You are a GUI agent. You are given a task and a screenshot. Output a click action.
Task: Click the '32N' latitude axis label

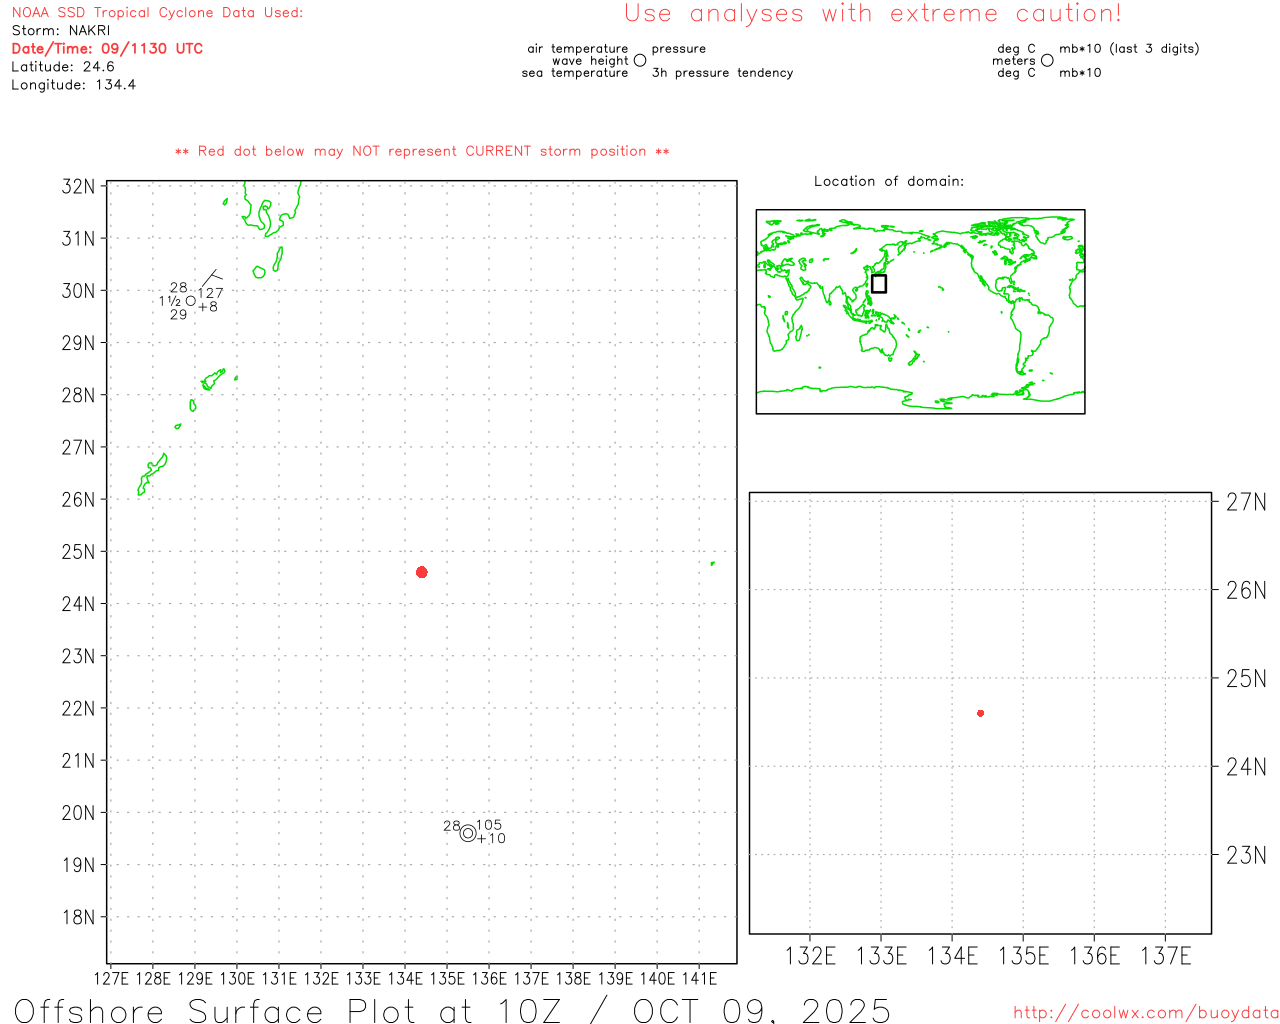point(79,187)
